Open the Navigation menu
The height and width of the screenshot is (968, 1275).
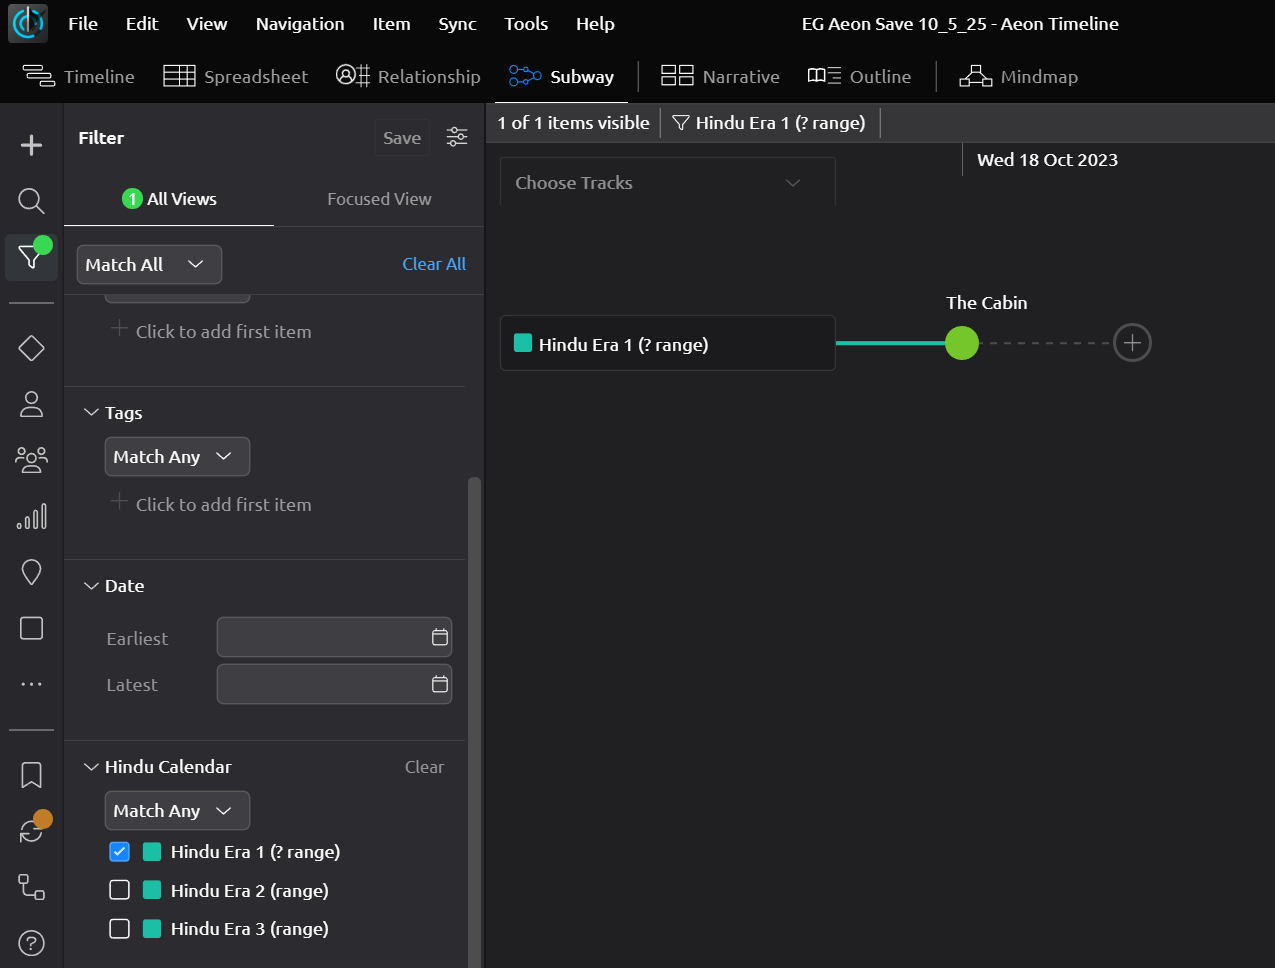[x=300, y=24]
